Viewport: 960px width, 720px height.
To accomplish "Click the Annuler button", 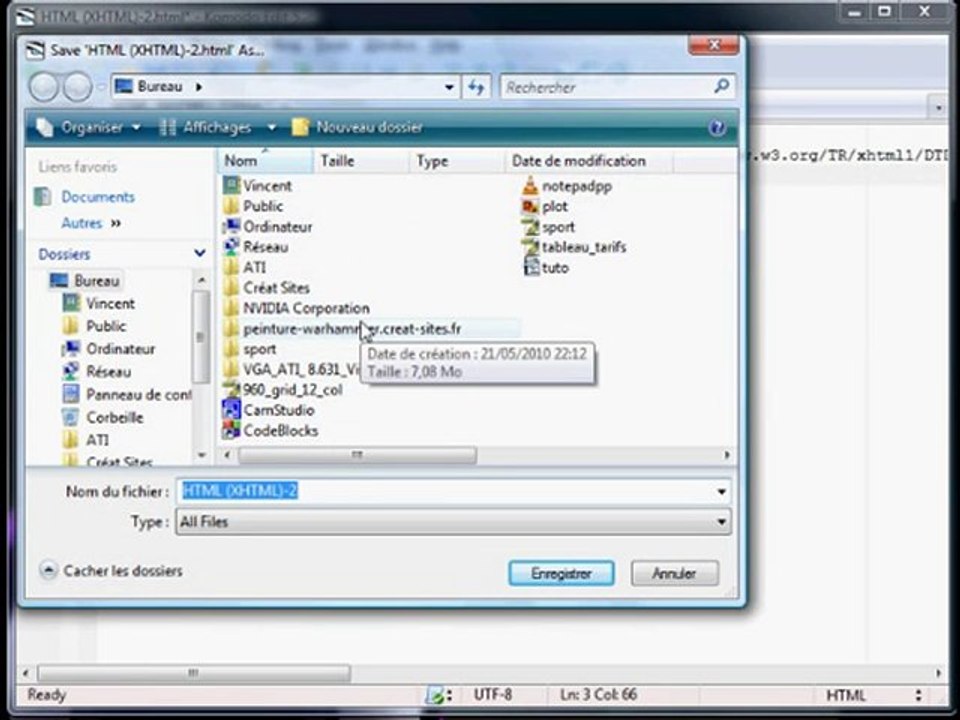I will click(675, 573).
